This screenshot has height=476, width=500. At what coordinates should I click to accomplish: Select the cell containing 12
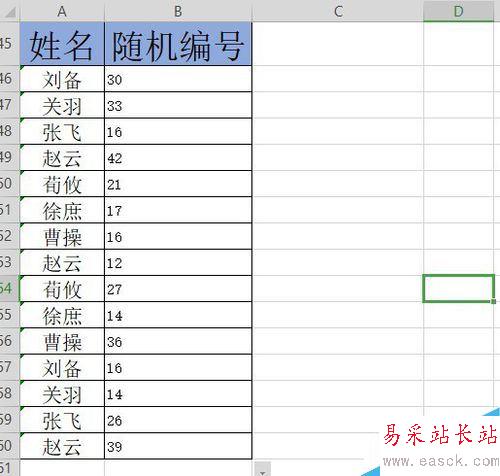[x=178, y=263]
